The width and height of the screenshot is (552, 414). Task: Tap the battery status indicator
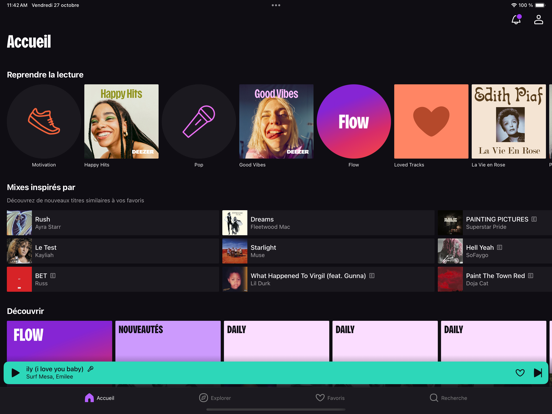coord(540,5)
